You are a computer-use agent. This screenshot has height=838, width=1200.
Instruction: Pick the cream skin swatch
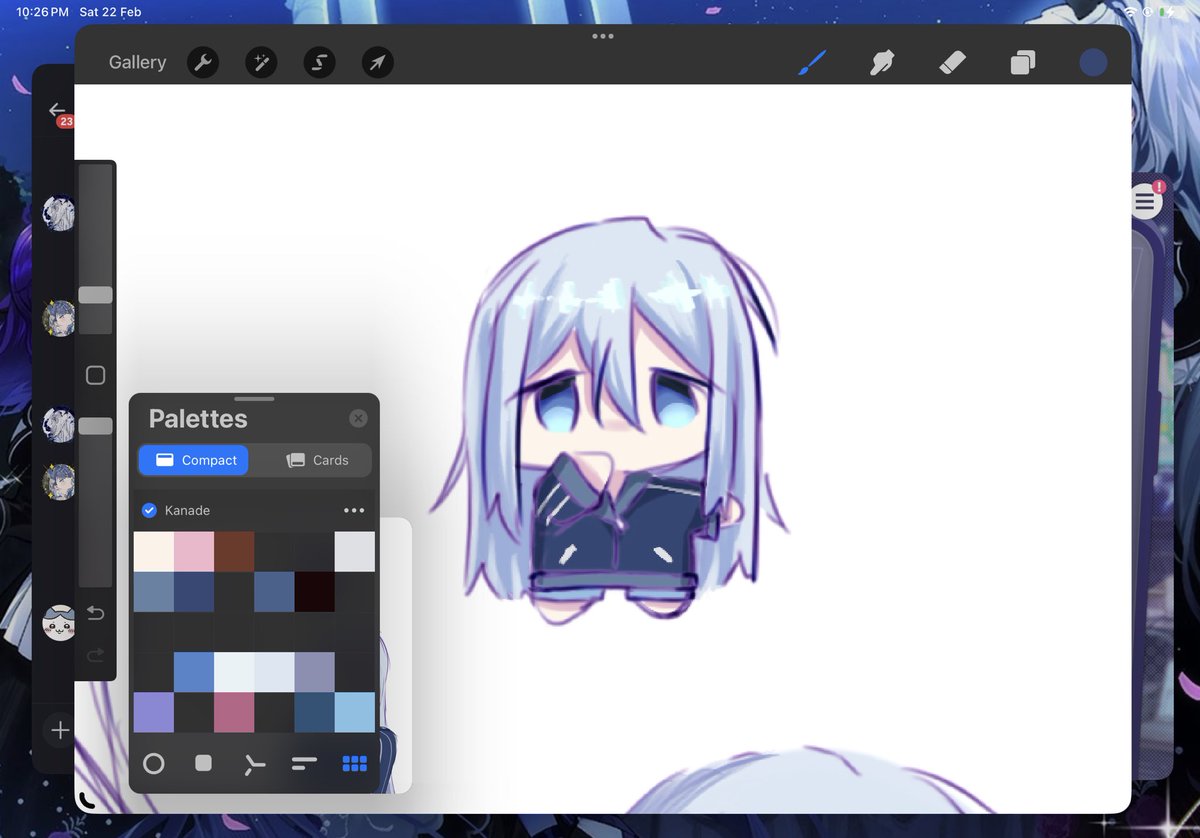[153, 551]
